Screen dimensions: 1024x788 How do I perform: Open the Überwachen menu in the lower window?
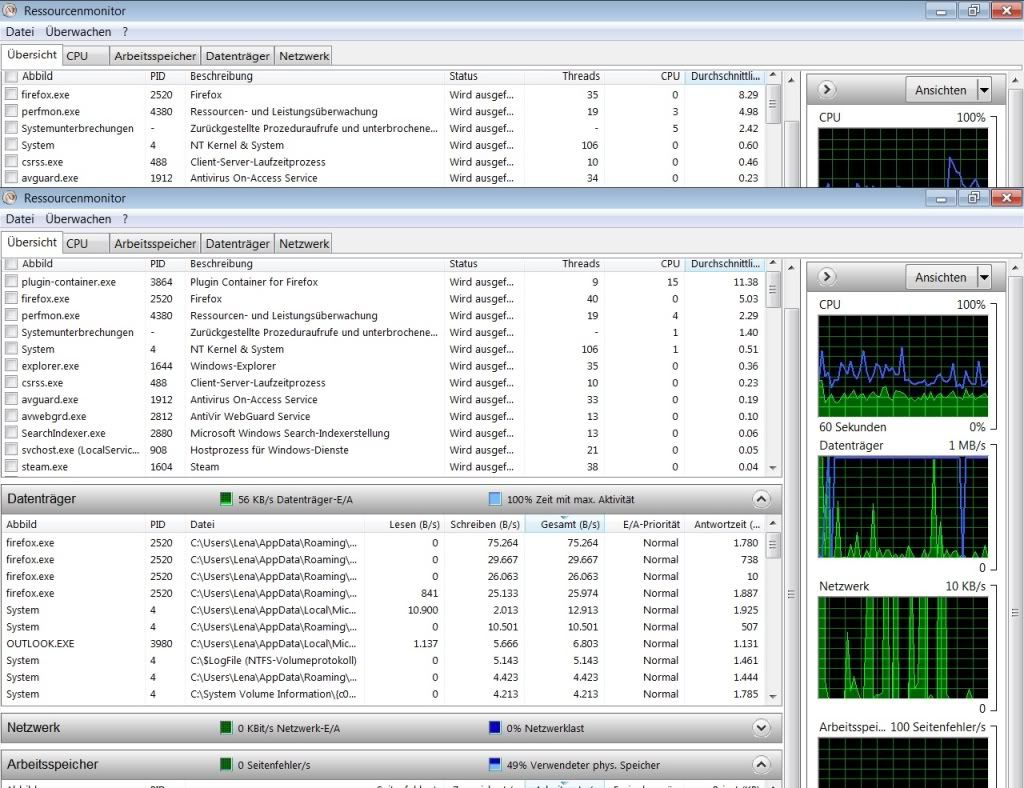coord(78,218)
